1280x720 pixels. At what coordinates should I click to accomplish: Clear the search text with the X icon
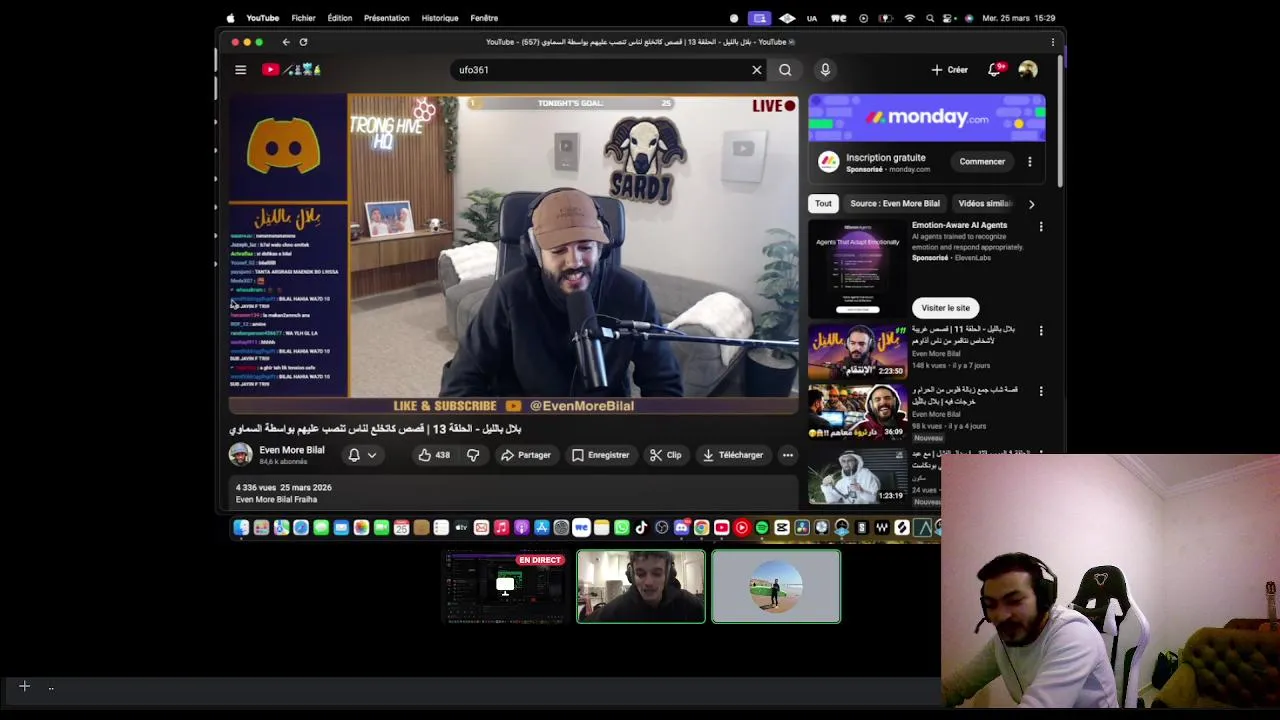(757, 70)
